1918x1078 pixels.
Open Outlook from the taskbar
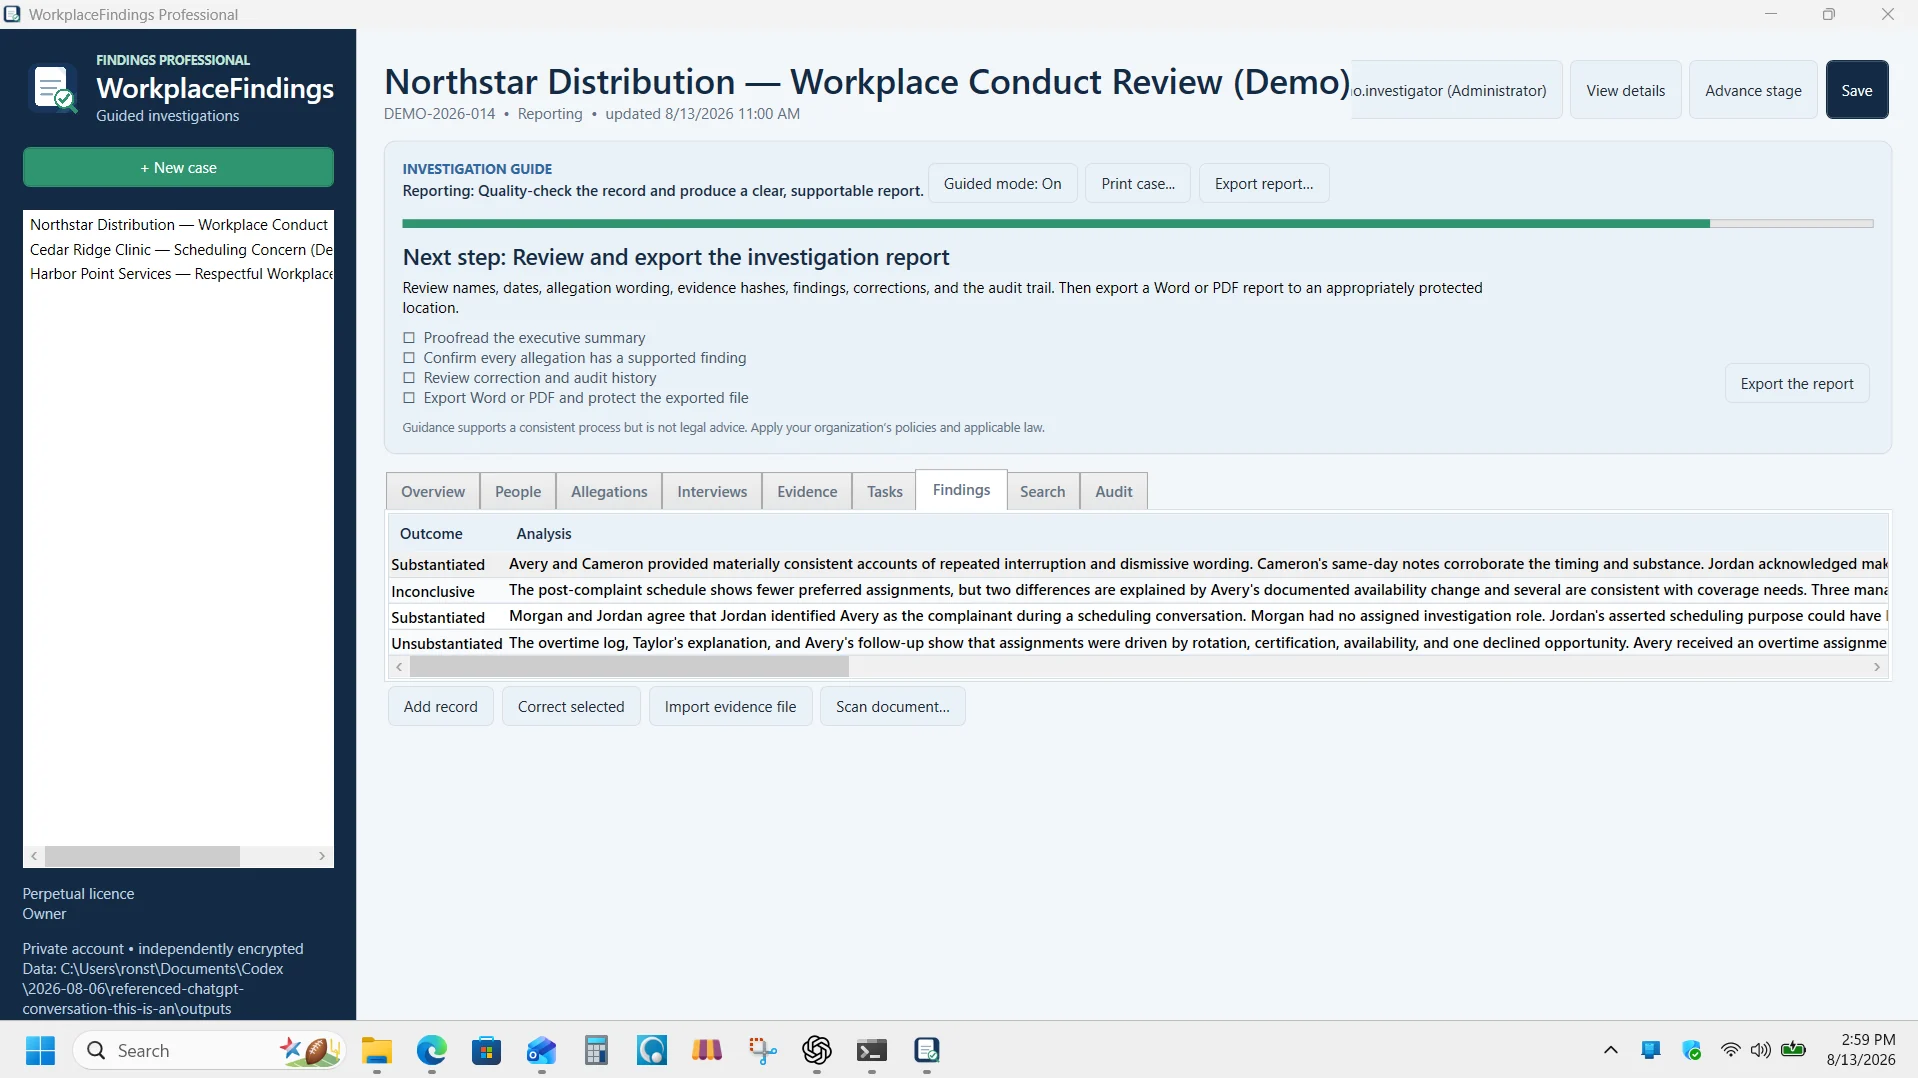tap(542, 1051)
